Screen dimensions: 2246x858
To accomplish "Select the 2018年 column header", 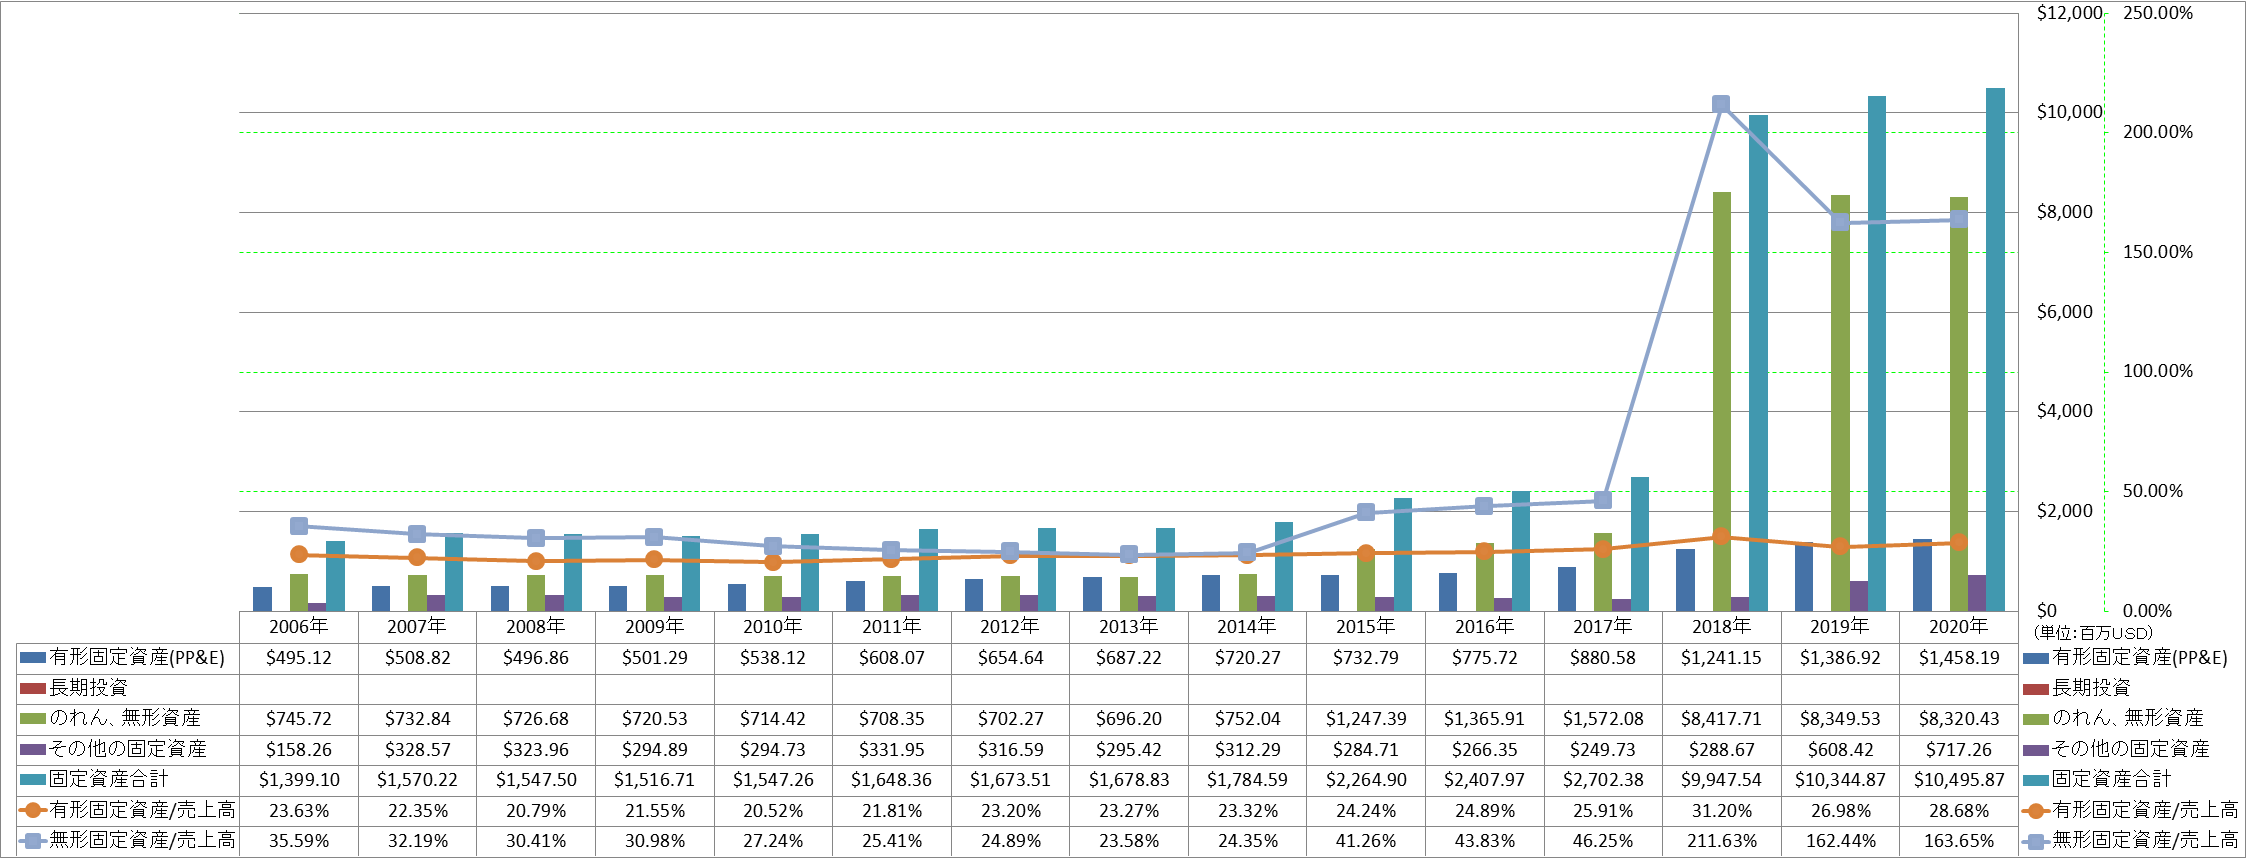I will tap(1721, 626).
